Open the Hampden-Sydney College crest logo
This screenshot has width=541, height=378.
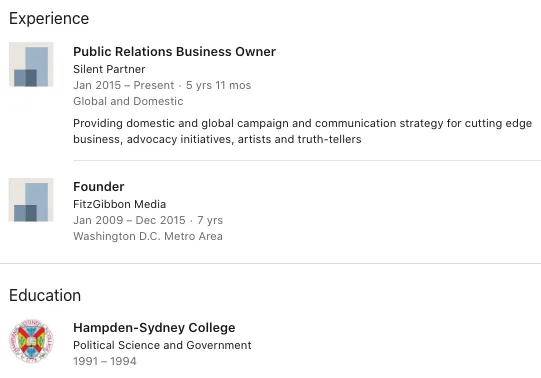[x=31, y=341]
